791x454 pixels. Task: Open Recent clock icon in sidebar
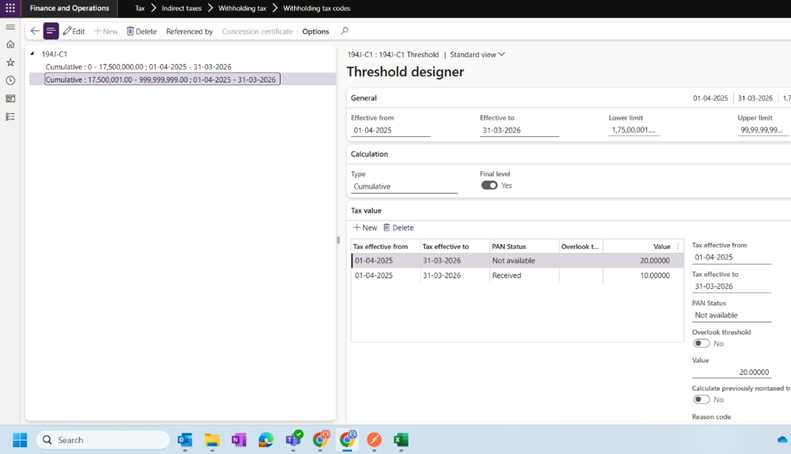click(10, 81)
